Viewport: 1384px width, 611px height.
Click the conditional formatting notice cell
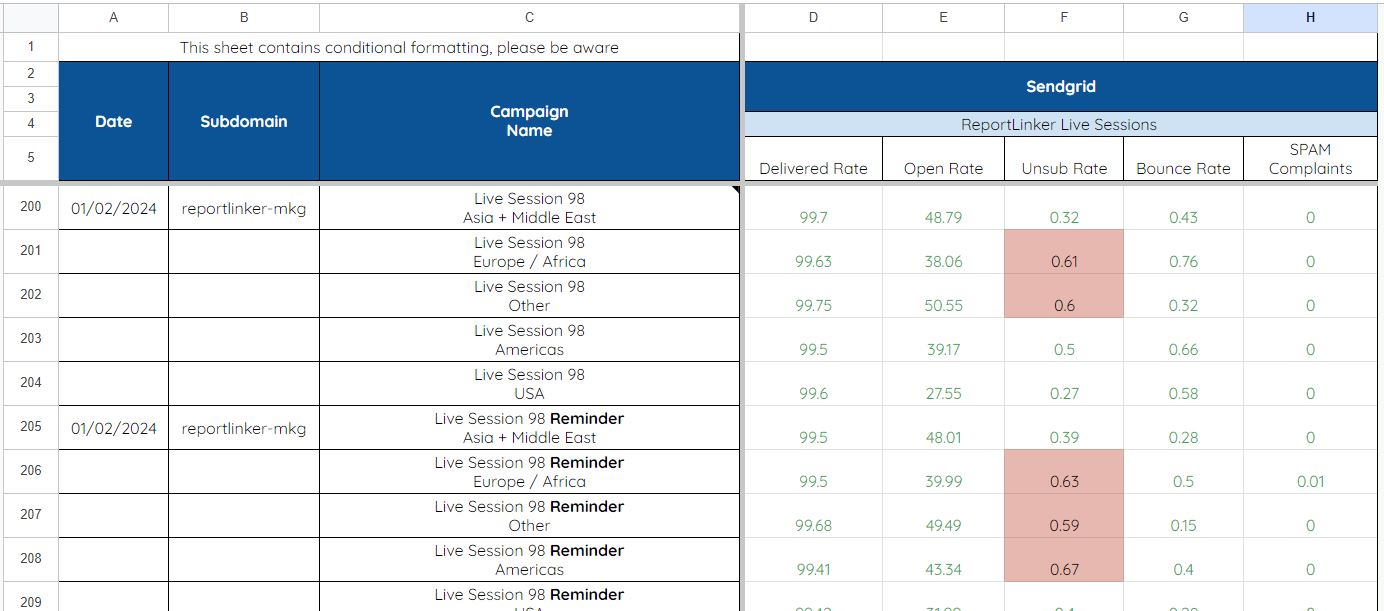pos(399,47)
